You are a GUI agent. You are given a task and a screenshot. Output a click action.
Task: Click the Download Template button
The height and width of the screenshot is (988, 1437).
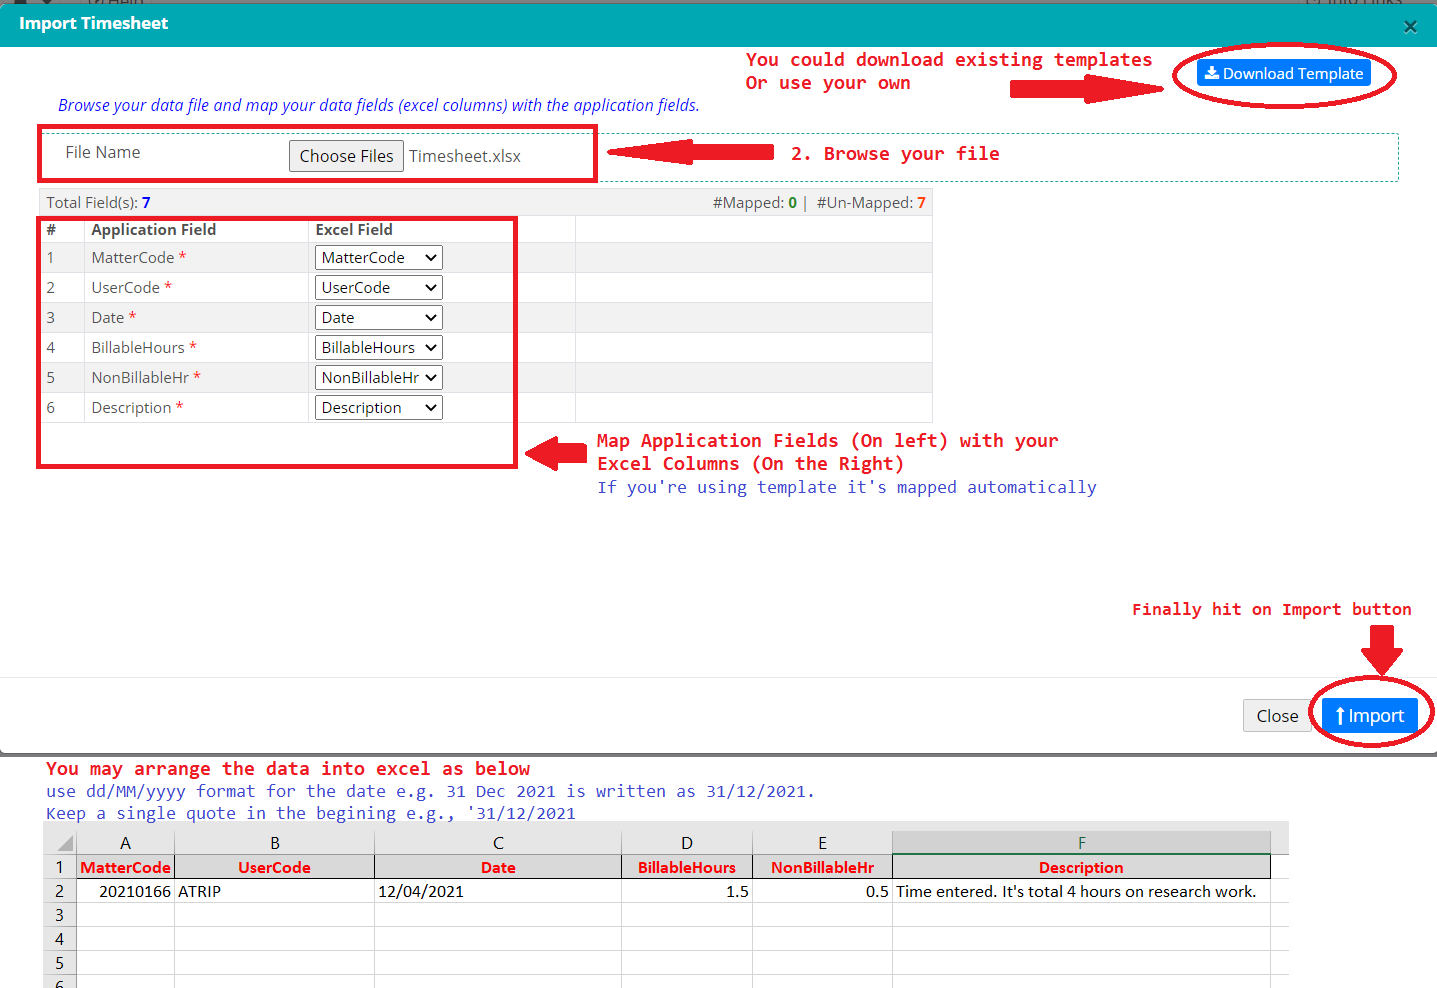[x=1283, y=73]
